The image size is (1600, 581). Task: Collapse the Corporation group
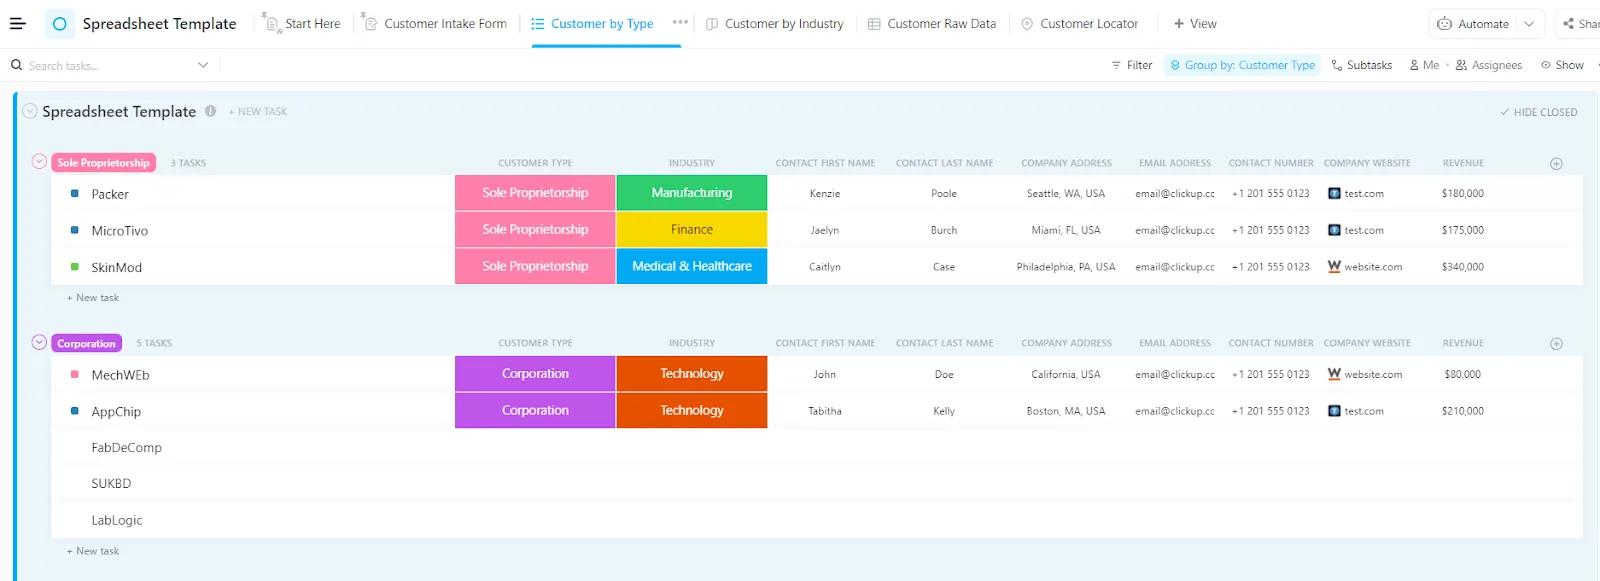tap(39, 342)
